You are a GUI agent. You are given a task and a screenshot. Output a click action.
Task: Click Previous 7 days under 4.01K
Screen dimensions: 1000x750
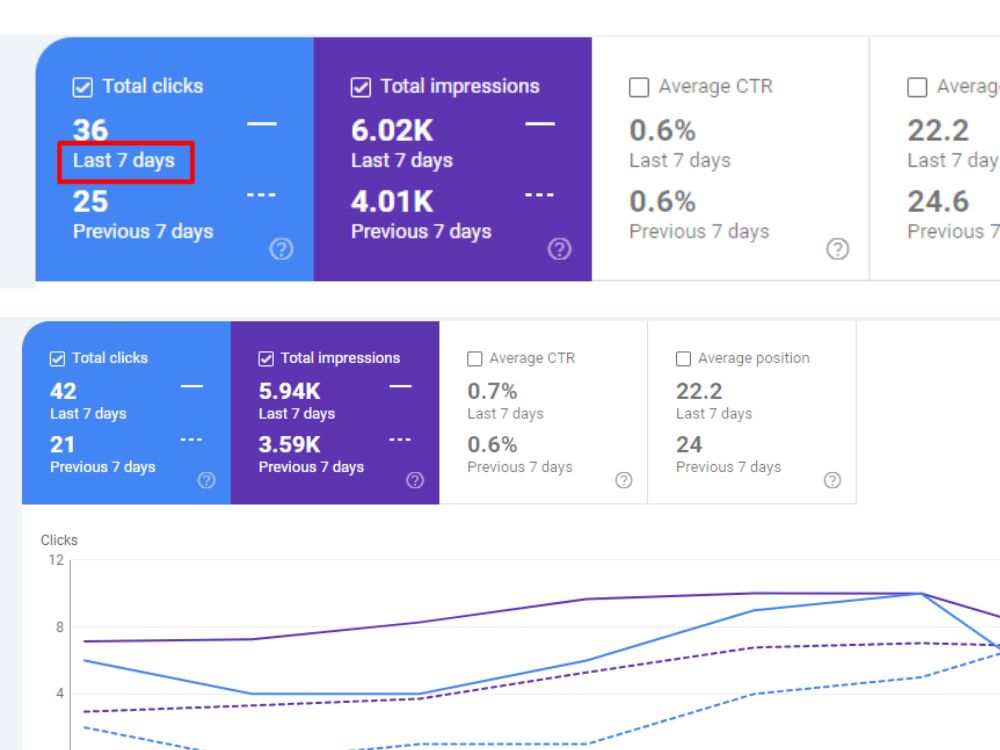click(x=421, y=232)
